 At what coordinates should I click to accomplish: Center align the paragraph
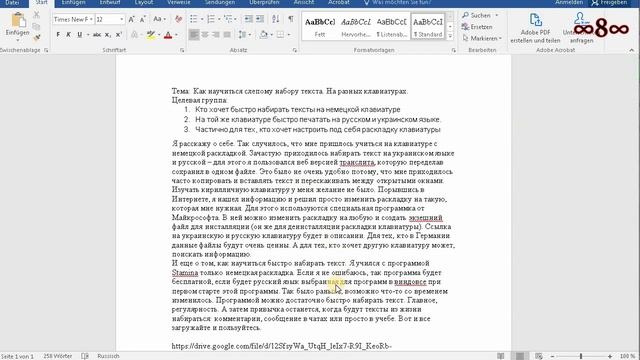[205, 35]
